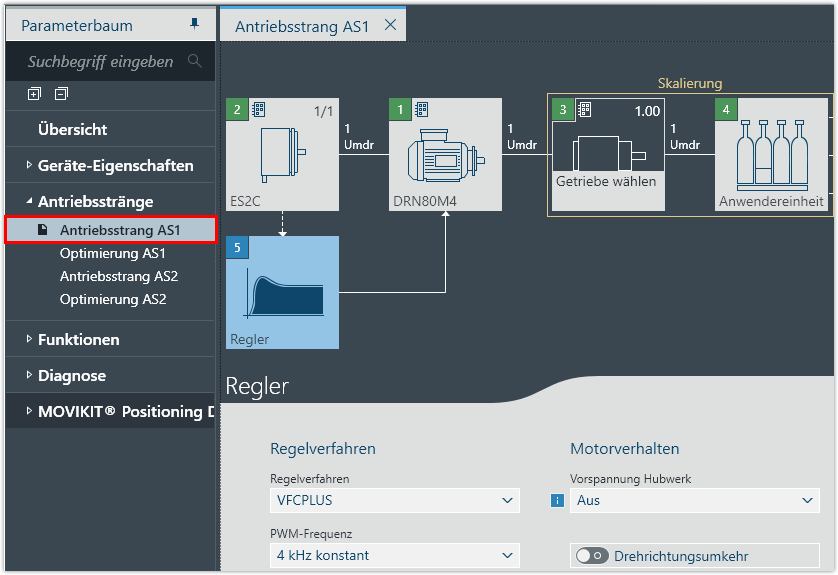Click the Anwendereinheit bottles icon
Viewport: 838px width, 575px height.
tap(771, 155)
